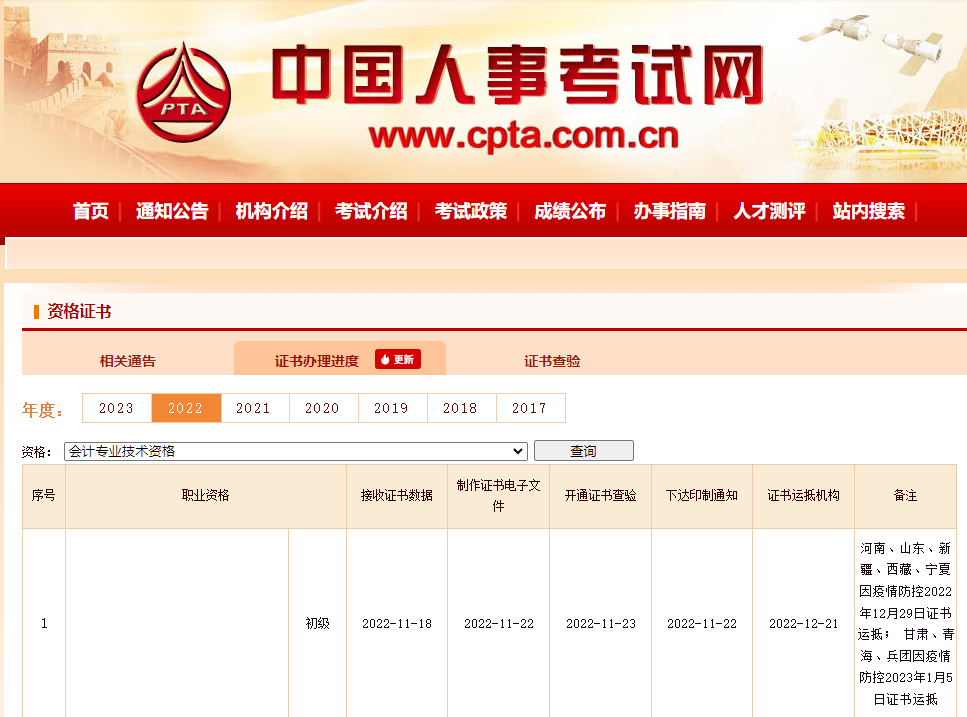Click the 查询 button
The width and height of the screenshot is (967, 717).
tap(583, 451)
